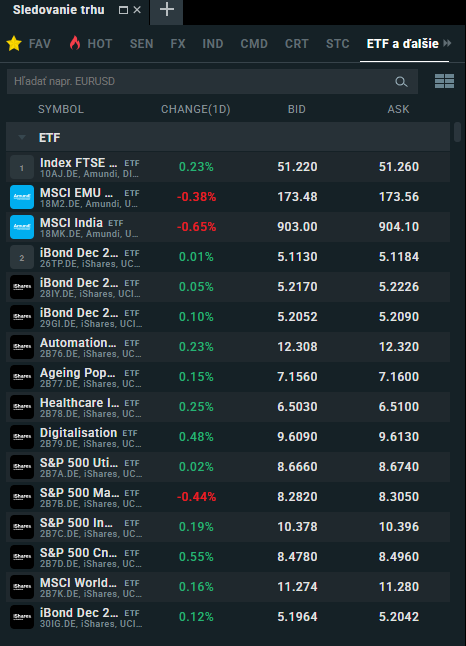466x646 pixels.
Task: Click the 0.25% change for Healthcare
Action: (x=196, y=407)
